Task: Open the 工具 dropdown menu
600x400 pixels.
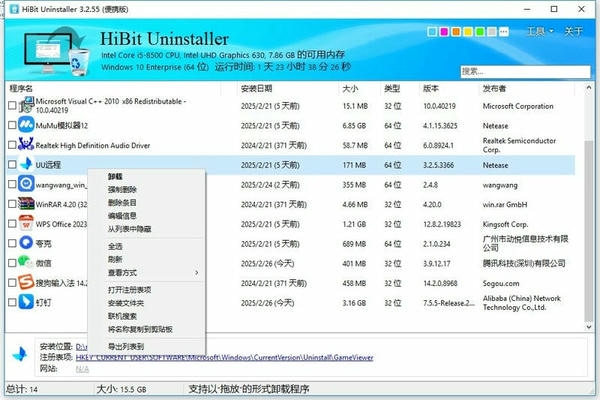Action: click(x=540, y=31)
